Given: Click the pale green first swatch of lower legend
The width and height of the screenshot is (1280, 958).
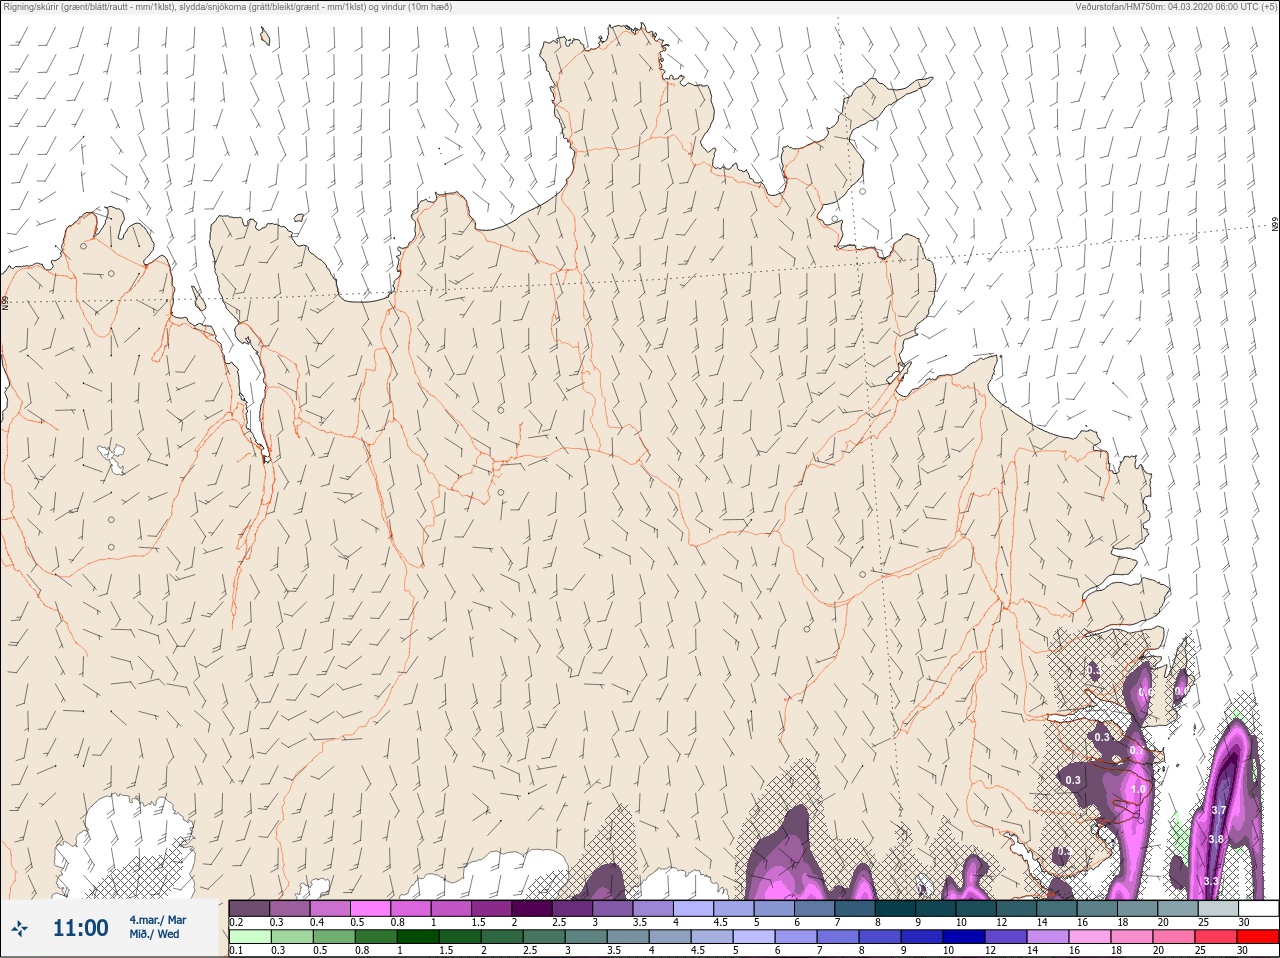Looking at the screenshot, I should pyautogui.click(x=249, y=937).
